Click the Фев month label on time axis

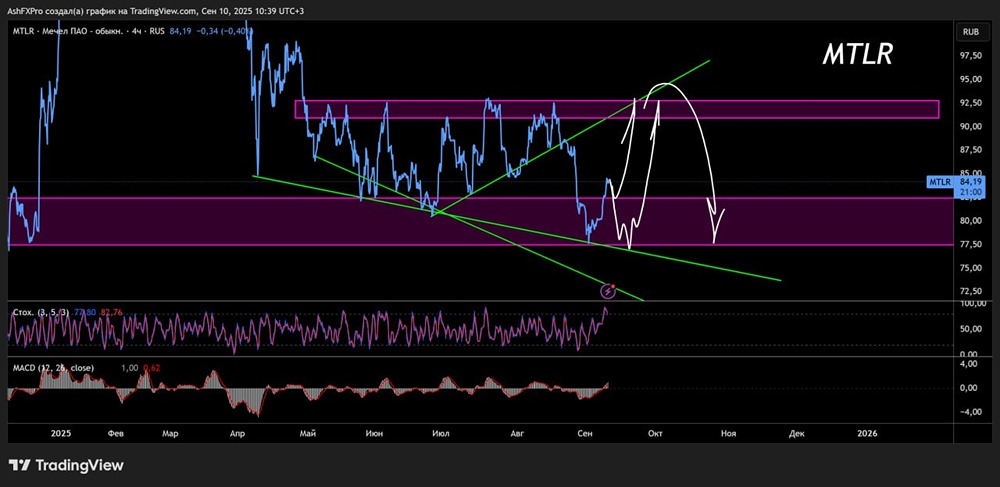pyautogui.click(x=115, y=433)
